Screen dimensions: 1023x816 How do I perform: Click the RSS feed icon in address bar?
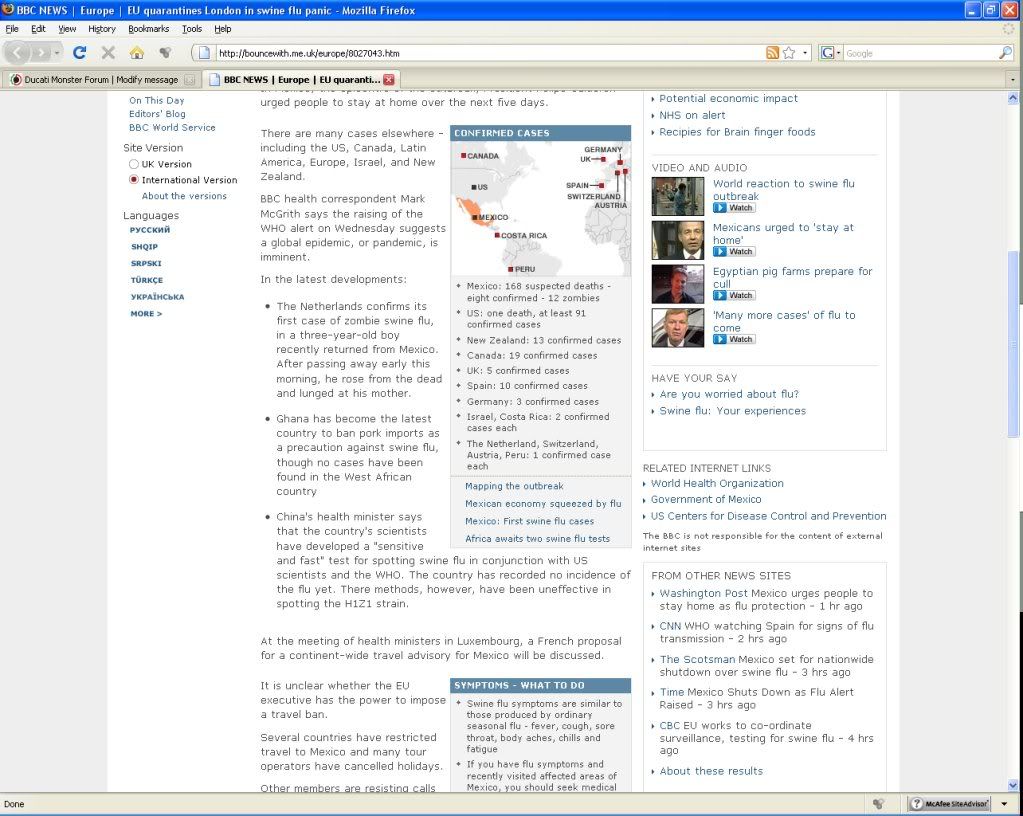coord(772,53)
